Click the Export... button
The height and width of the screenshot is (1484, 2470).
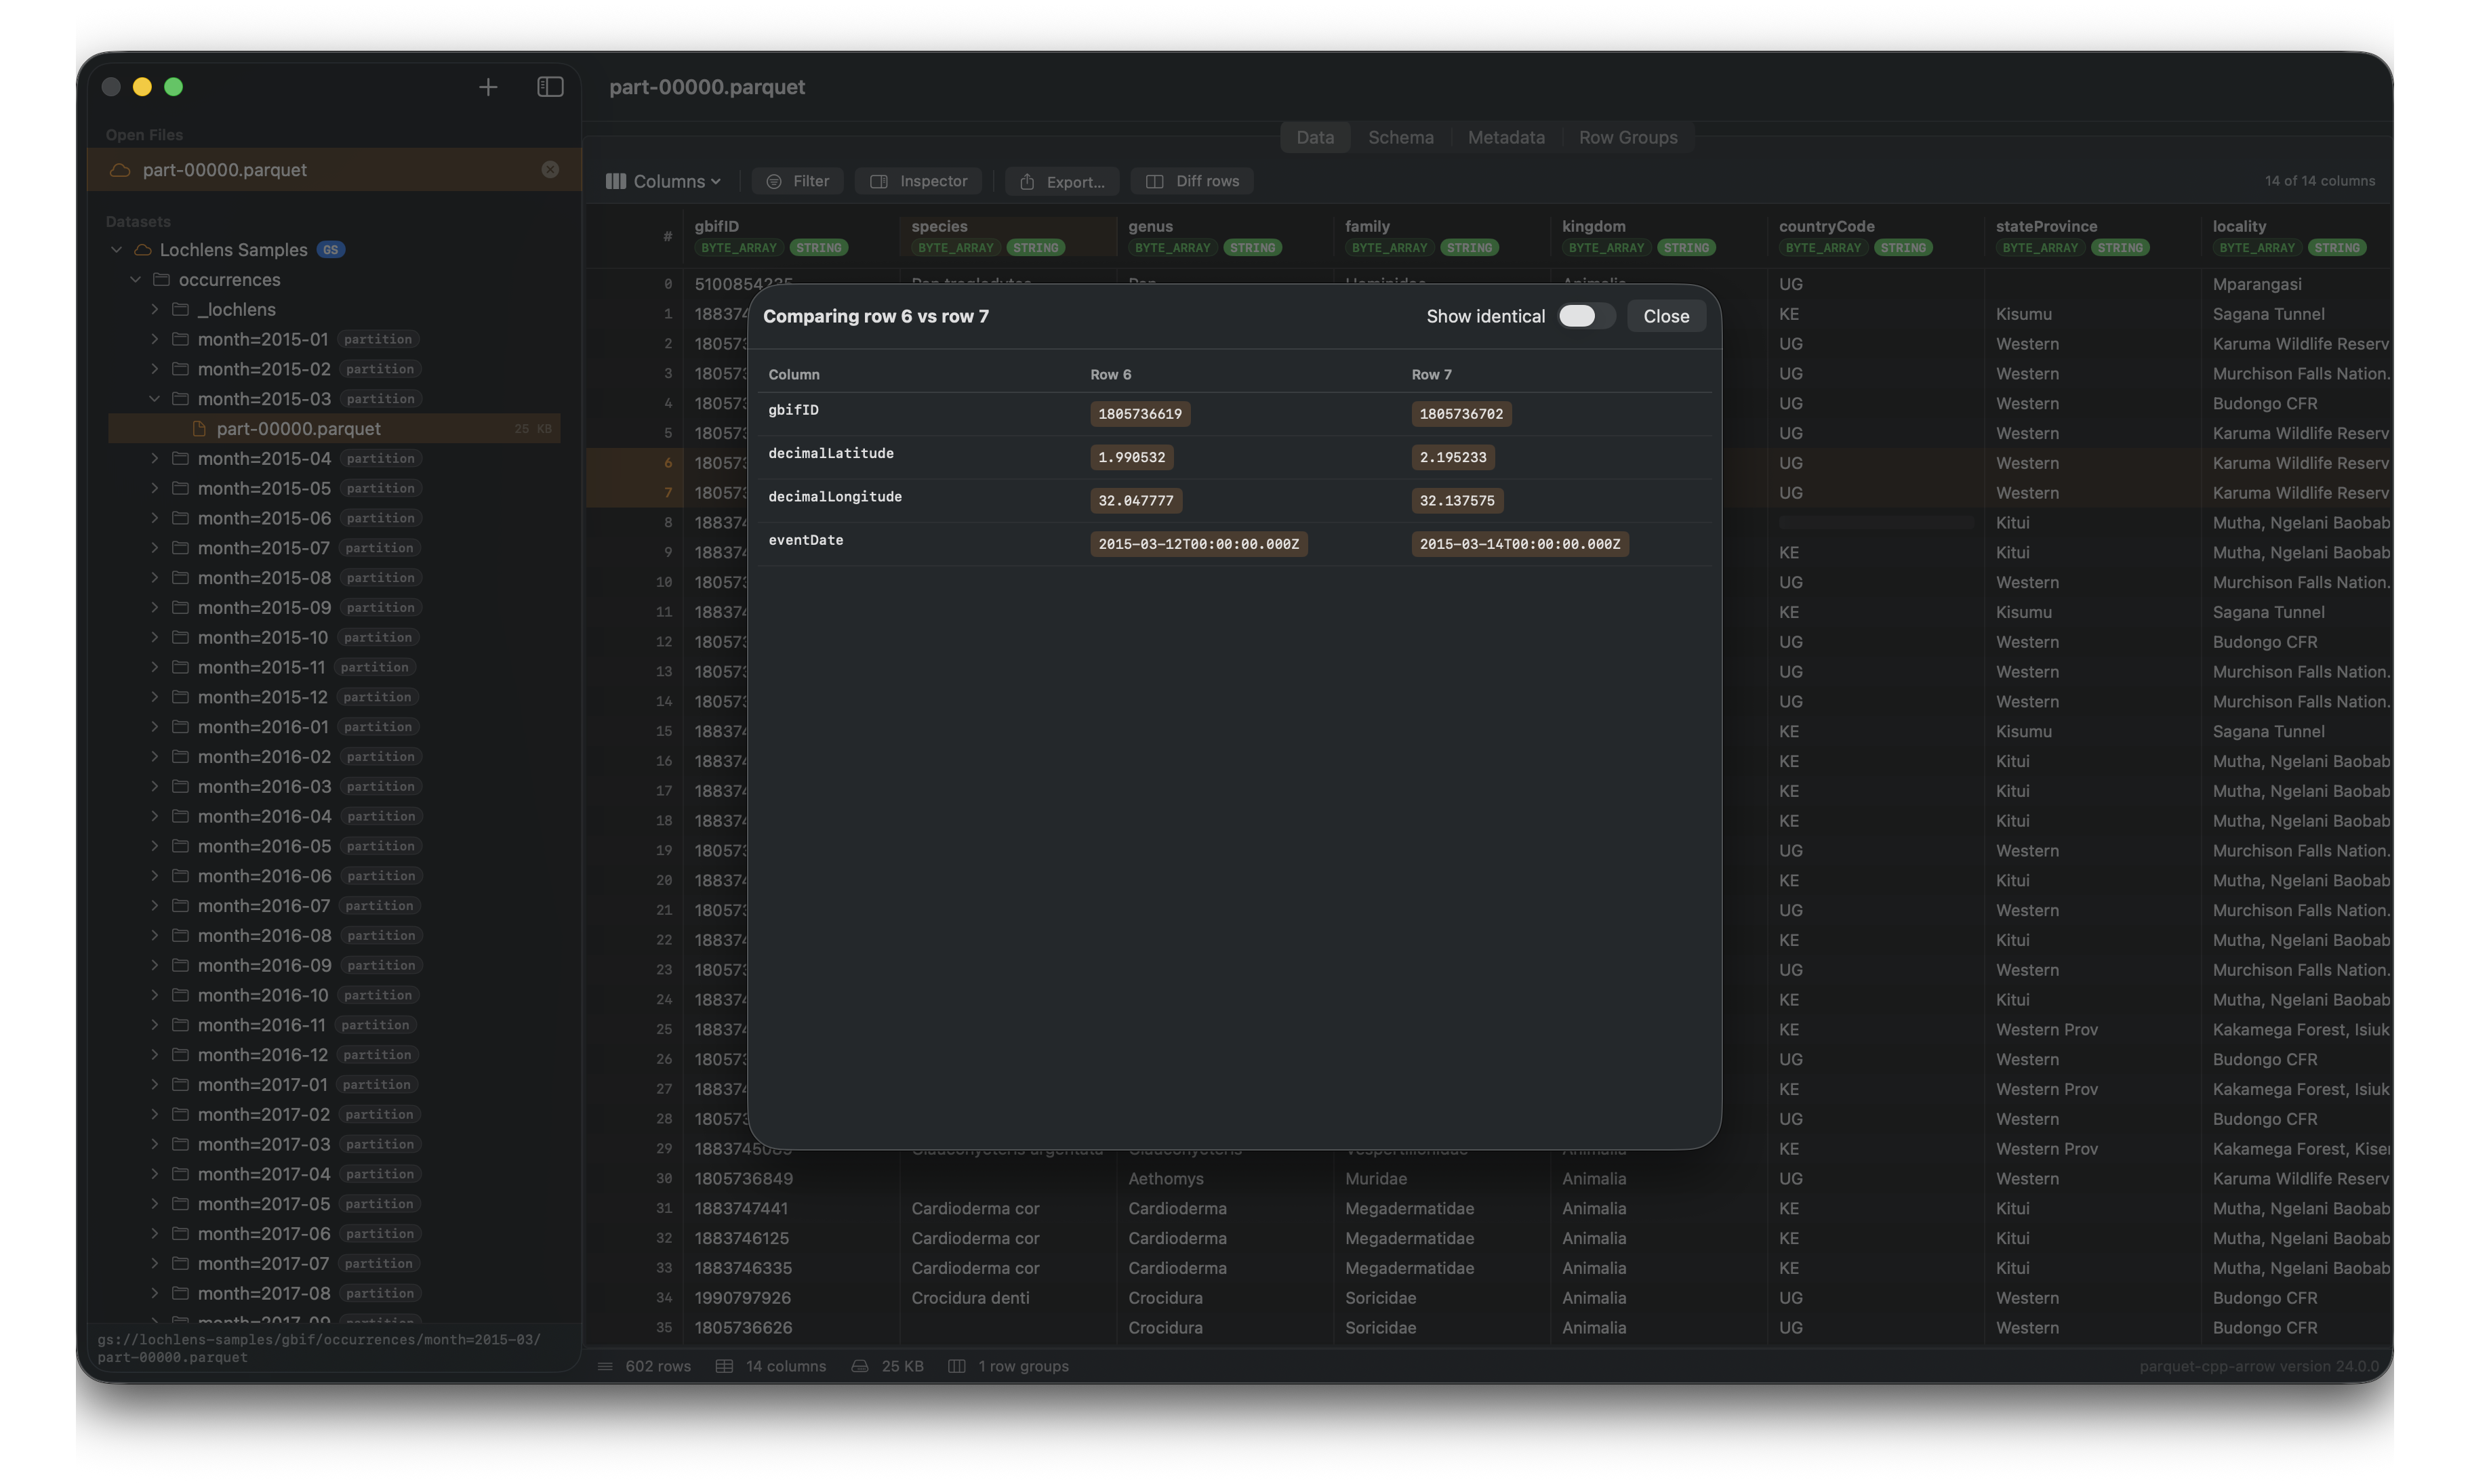[1061, 181]
